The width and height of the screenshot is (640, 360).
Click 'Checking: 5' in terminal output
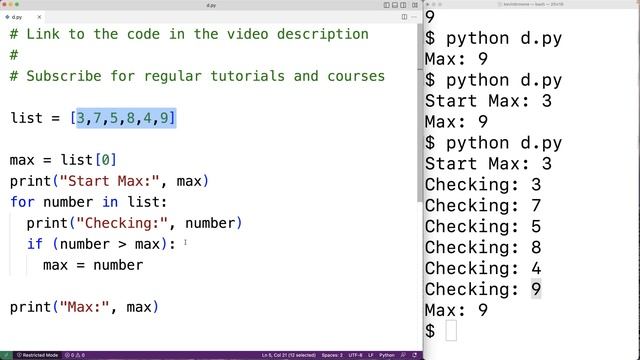pos(483,227)
